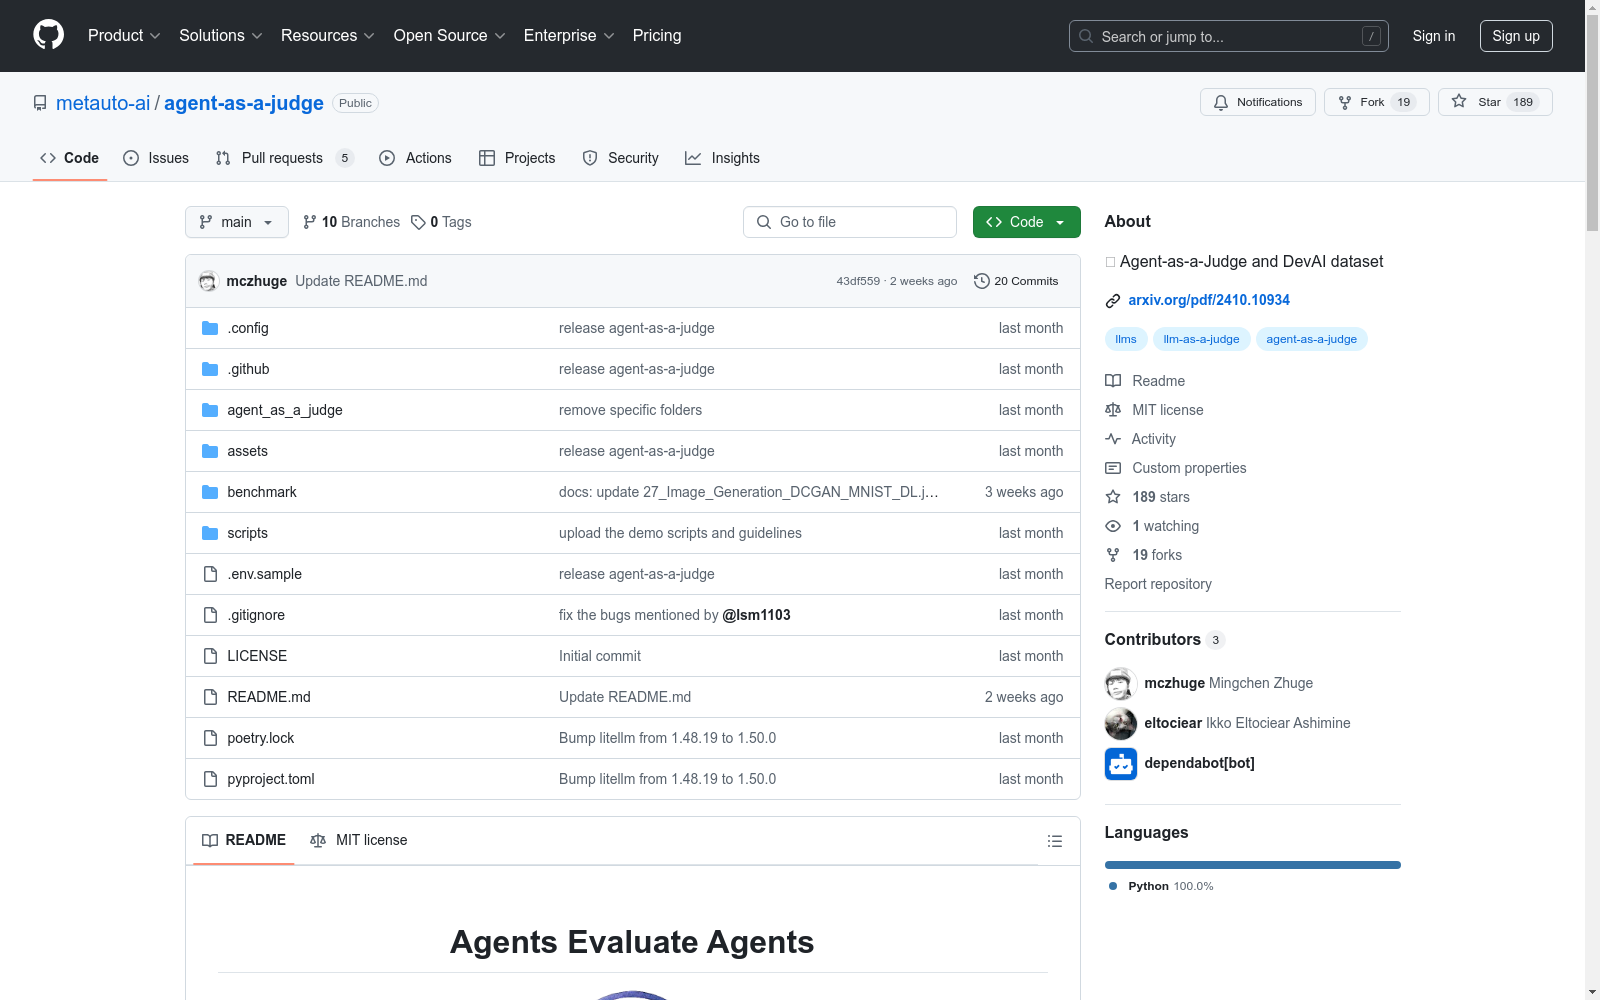1600x1000 pixels.
Task: Click the 189 stars star icon
Action: tap(1113, 497)
